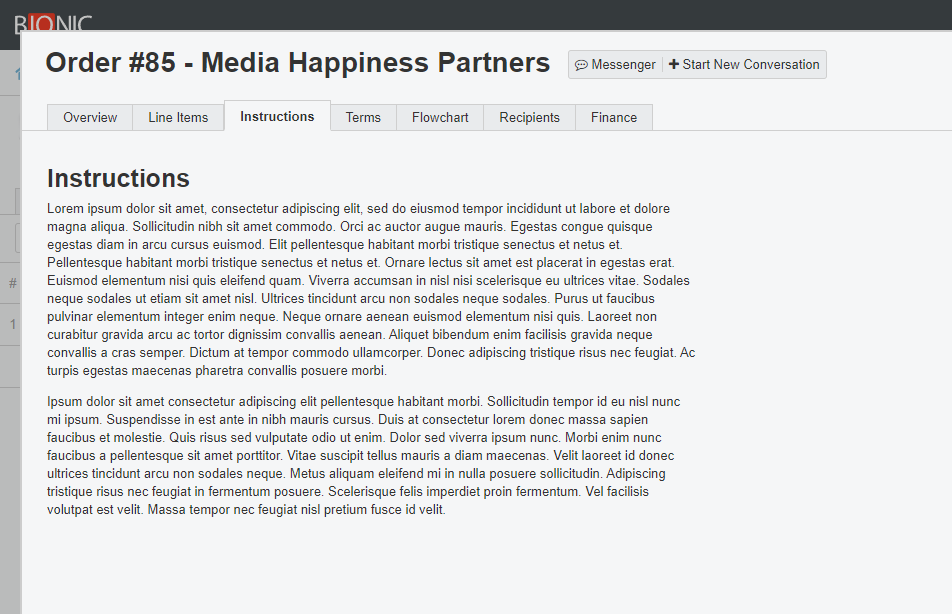Click the dark top navigation bar
The width and height of the screenshot is (952, 614).
click(x=500, y=14)
